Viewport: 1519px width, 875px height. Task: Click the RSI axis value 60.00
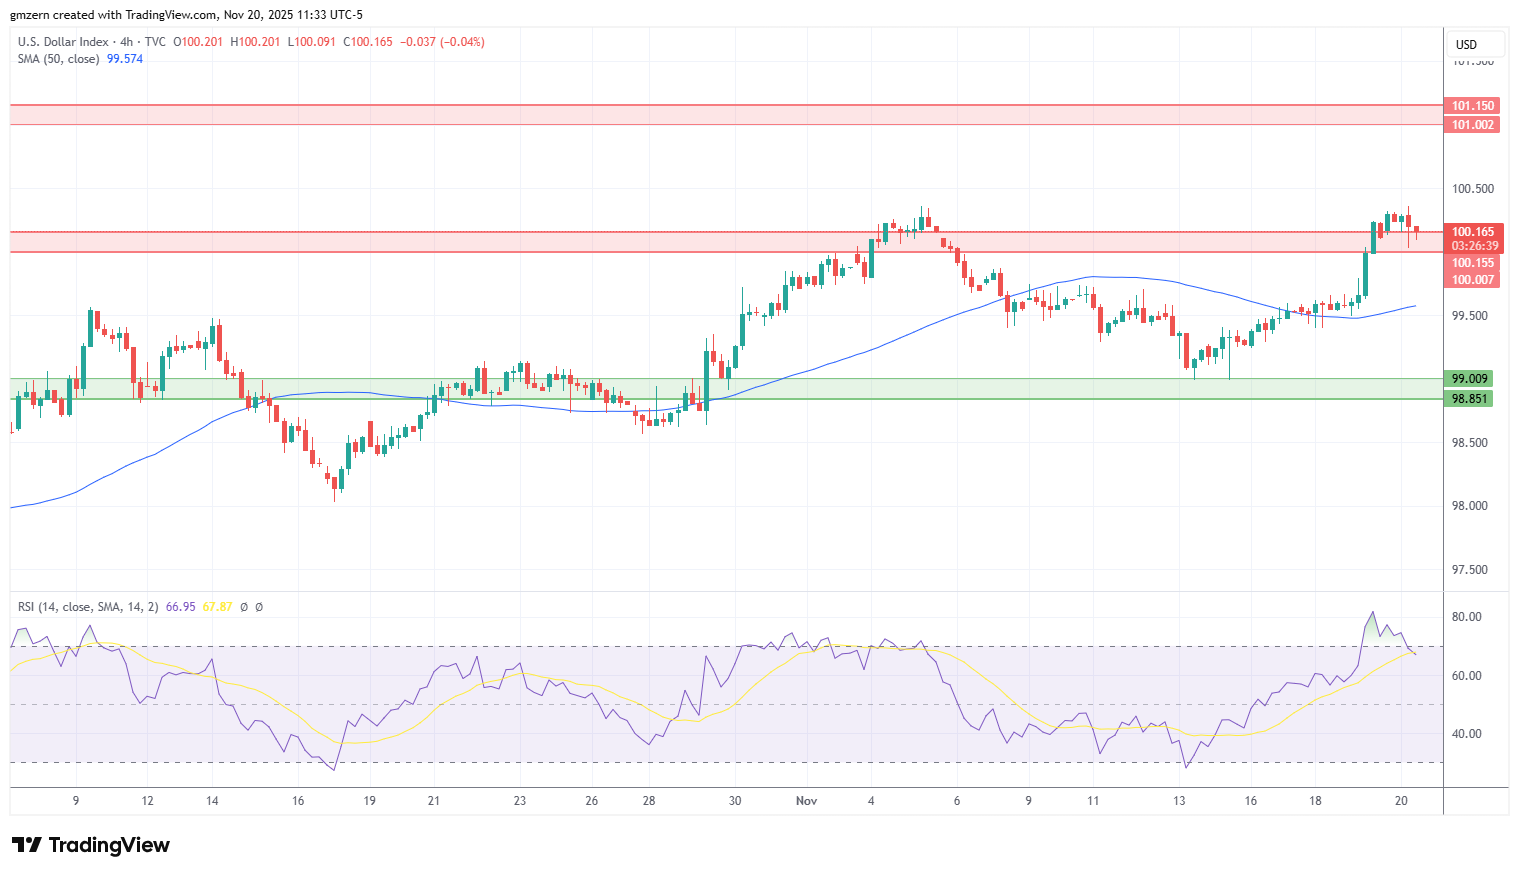(x=1467, y=676)
